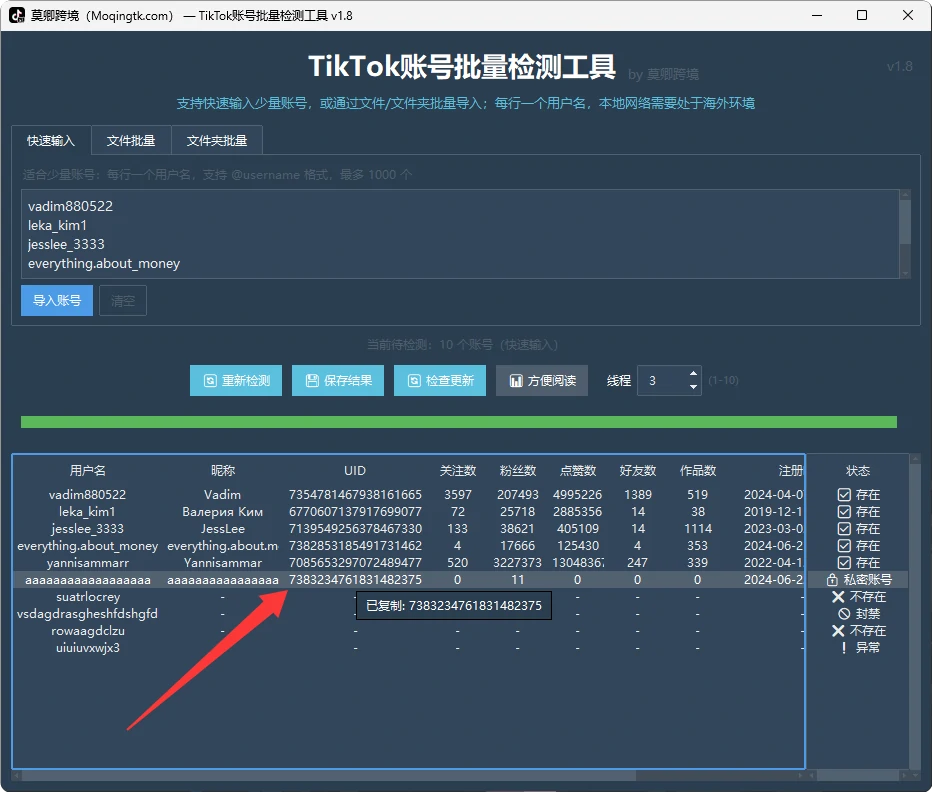Click fan count 207493

518,495
